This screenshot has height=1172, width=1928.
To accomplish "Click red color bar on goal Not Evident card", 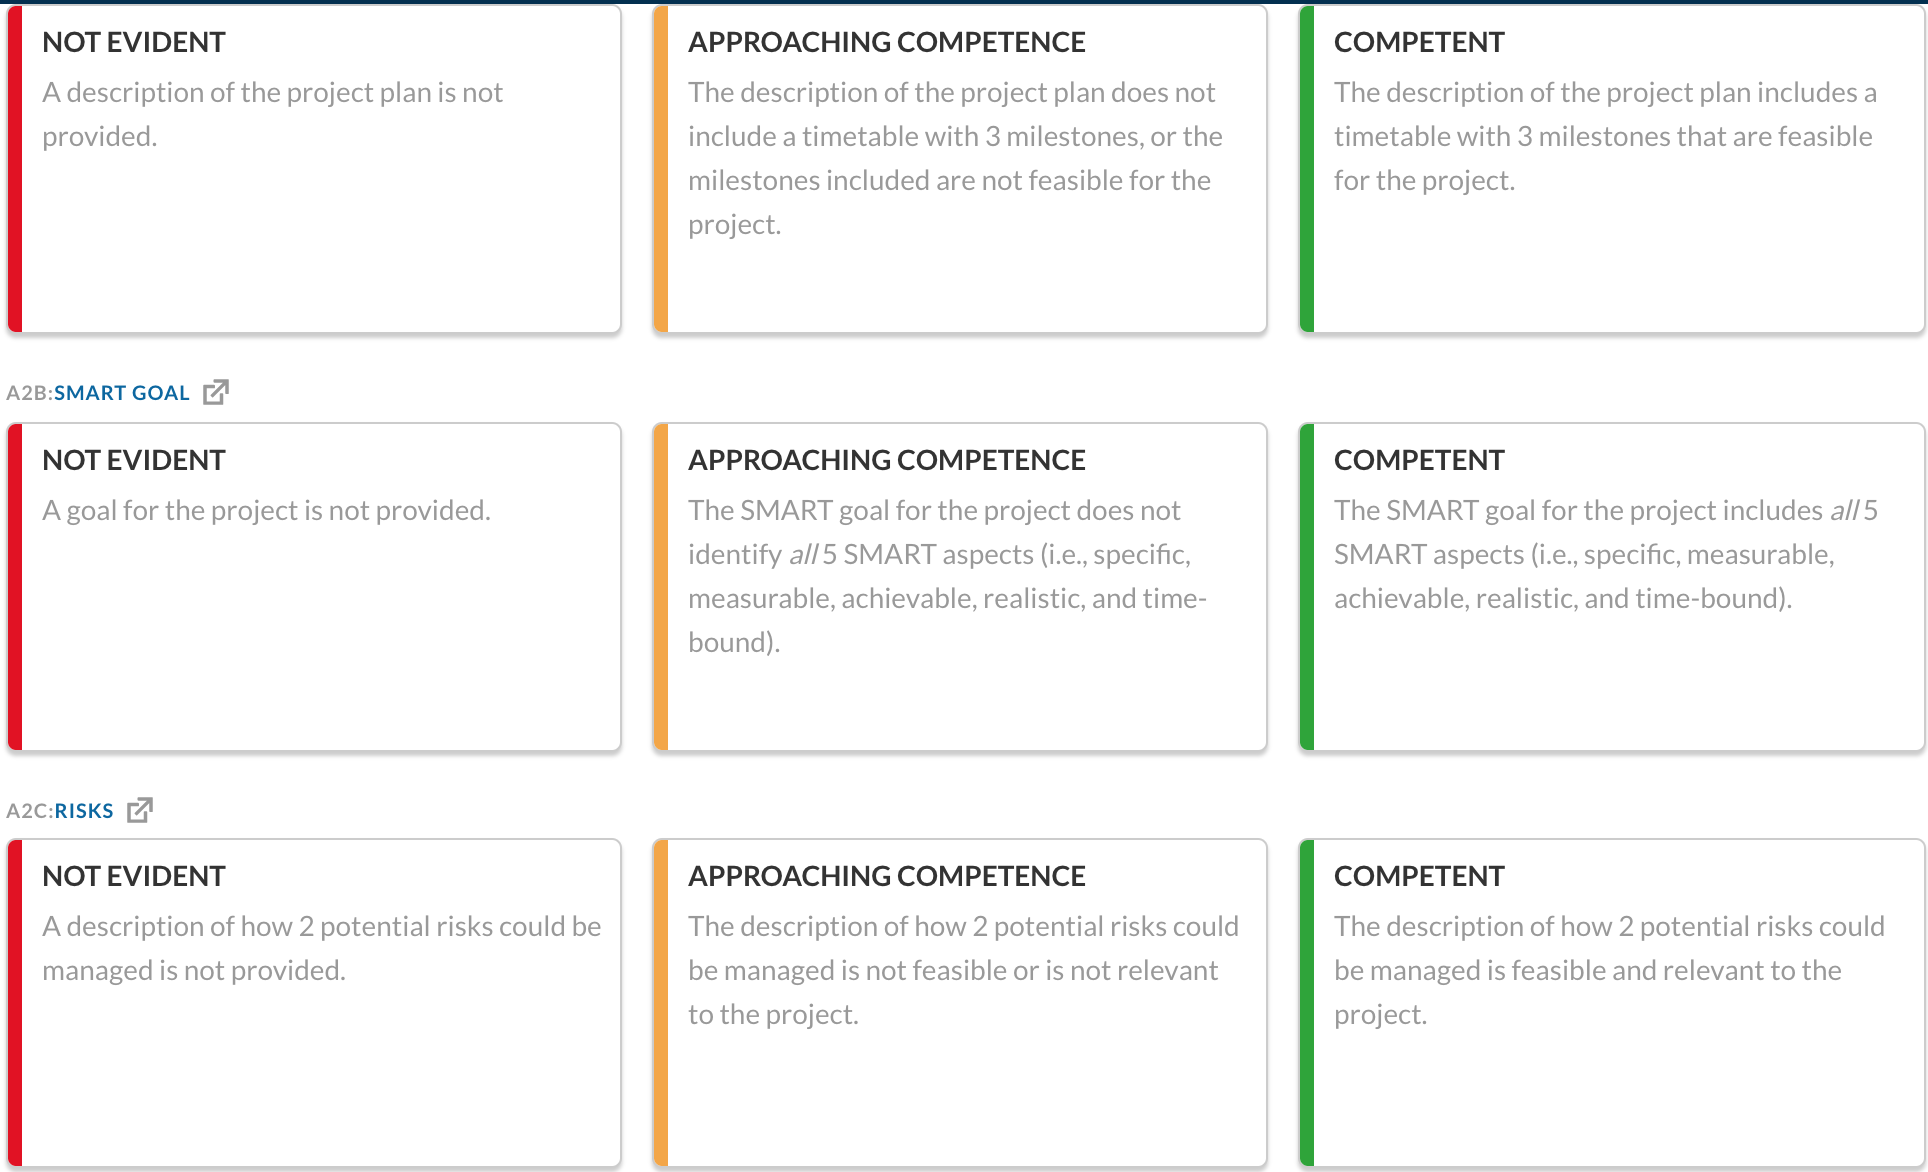I will click(x=15, y=587).
